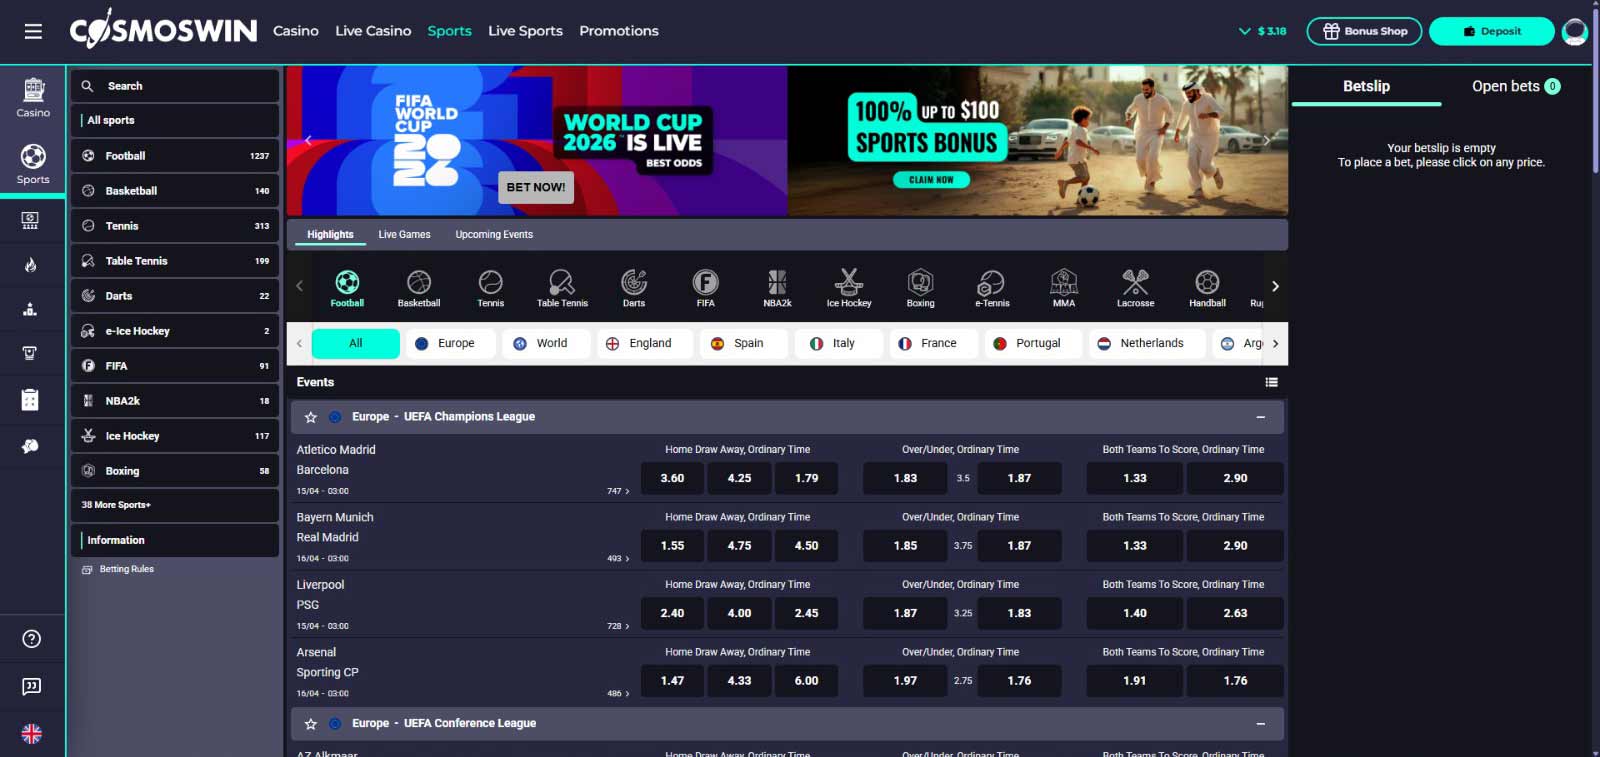Image resolution: width=1600 pixels, height=757 pixels.
Task: Open the live chat icon
Action: 32,686
